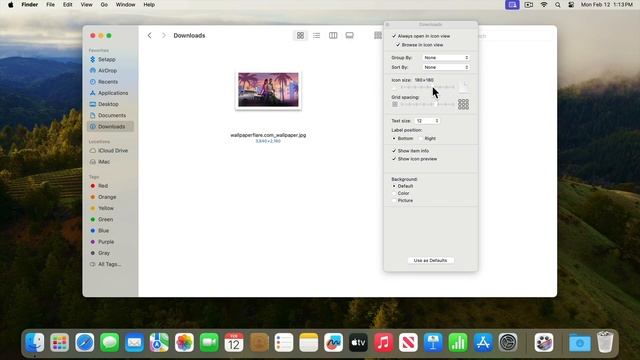Screen dimensions: 640x360
Task: Open Notes from the Dock
Action: 309,342
